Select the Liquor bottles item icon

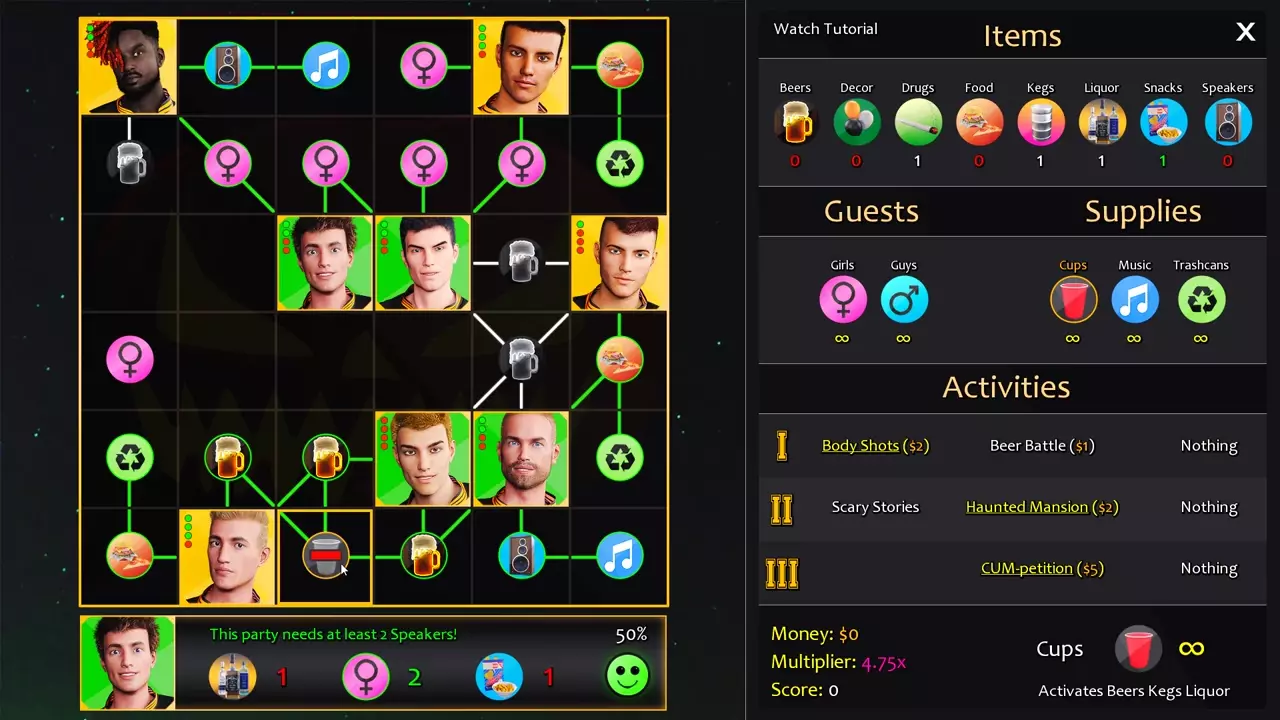(x=1102, y=123)
